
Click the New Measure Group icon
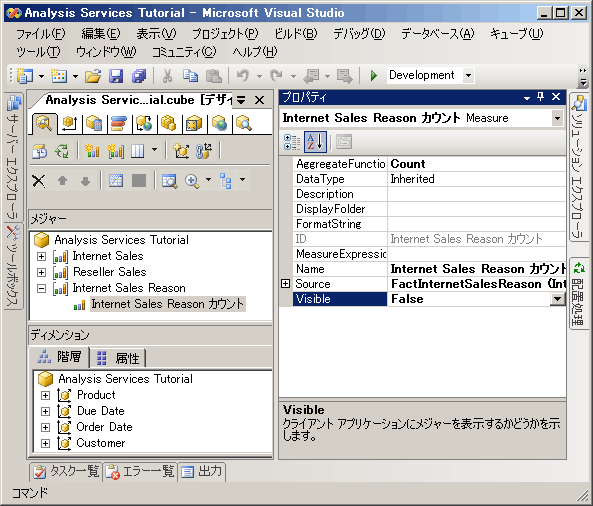point(116,151)
